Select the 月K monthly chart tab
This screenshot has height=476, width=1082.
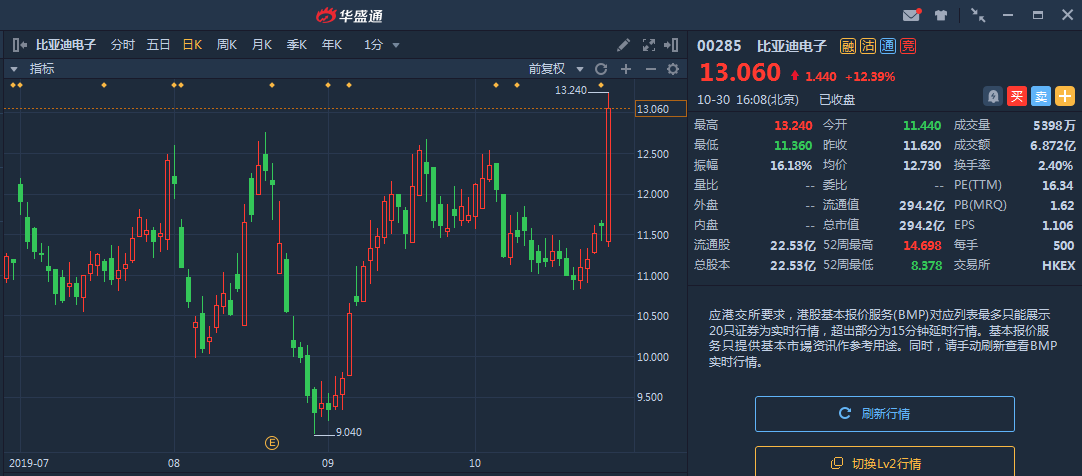[x=262, y=46]
